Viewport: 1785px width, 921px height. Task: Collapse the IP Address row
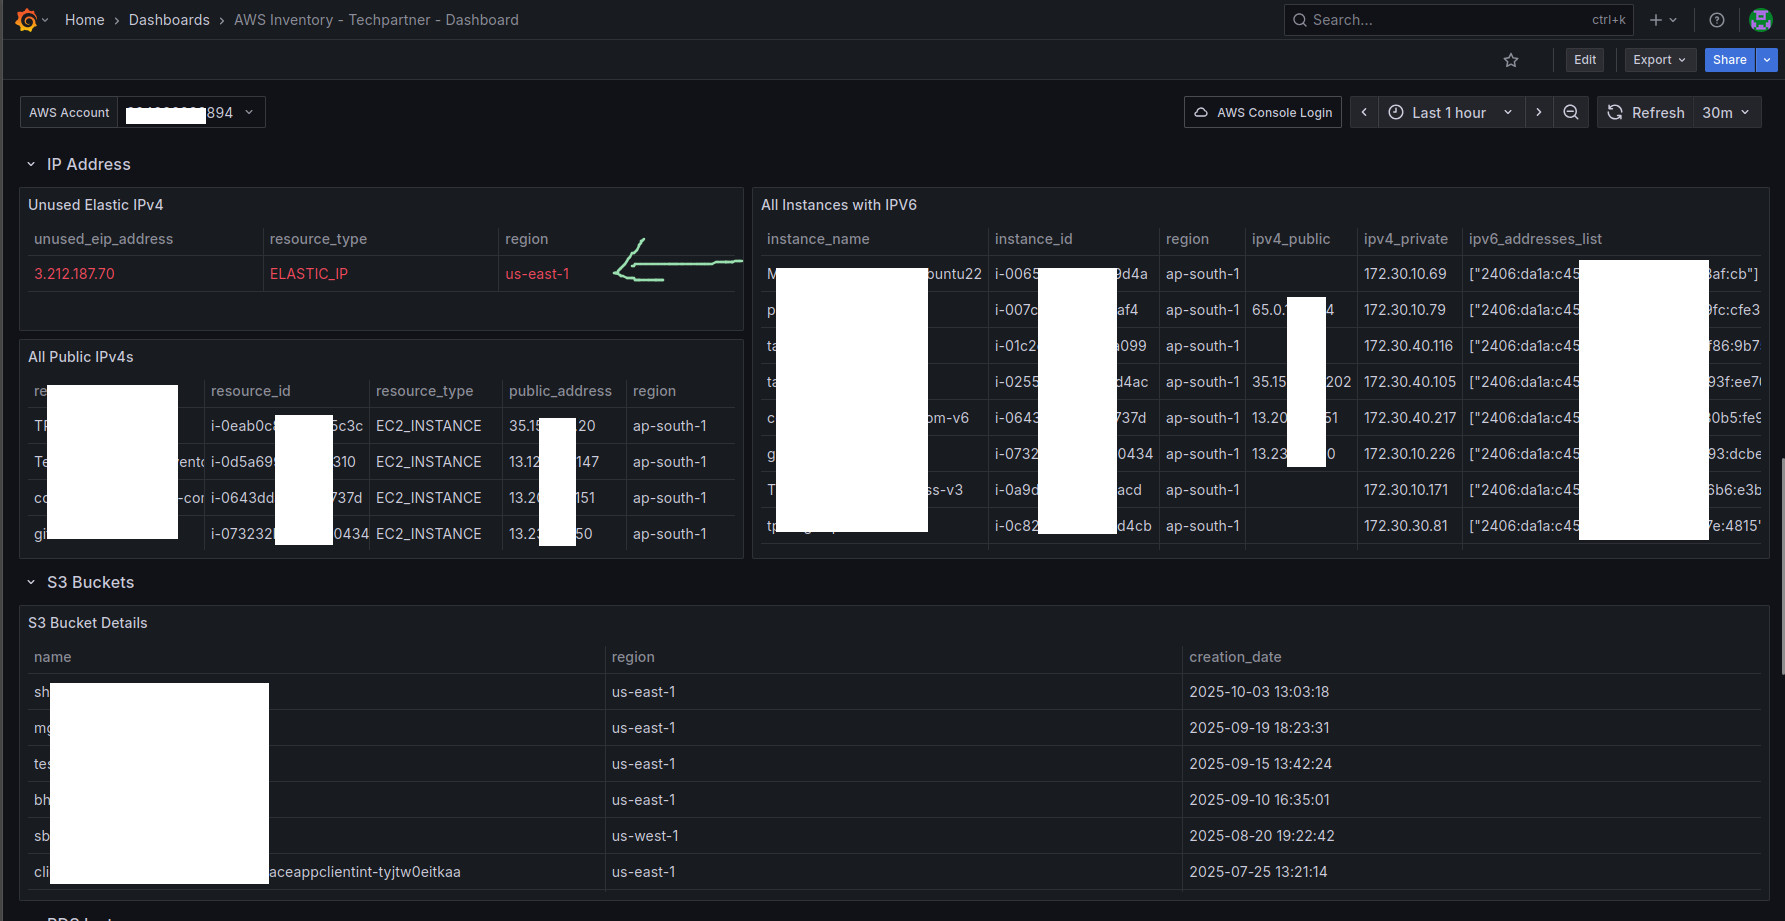click(x=31, y=164)
